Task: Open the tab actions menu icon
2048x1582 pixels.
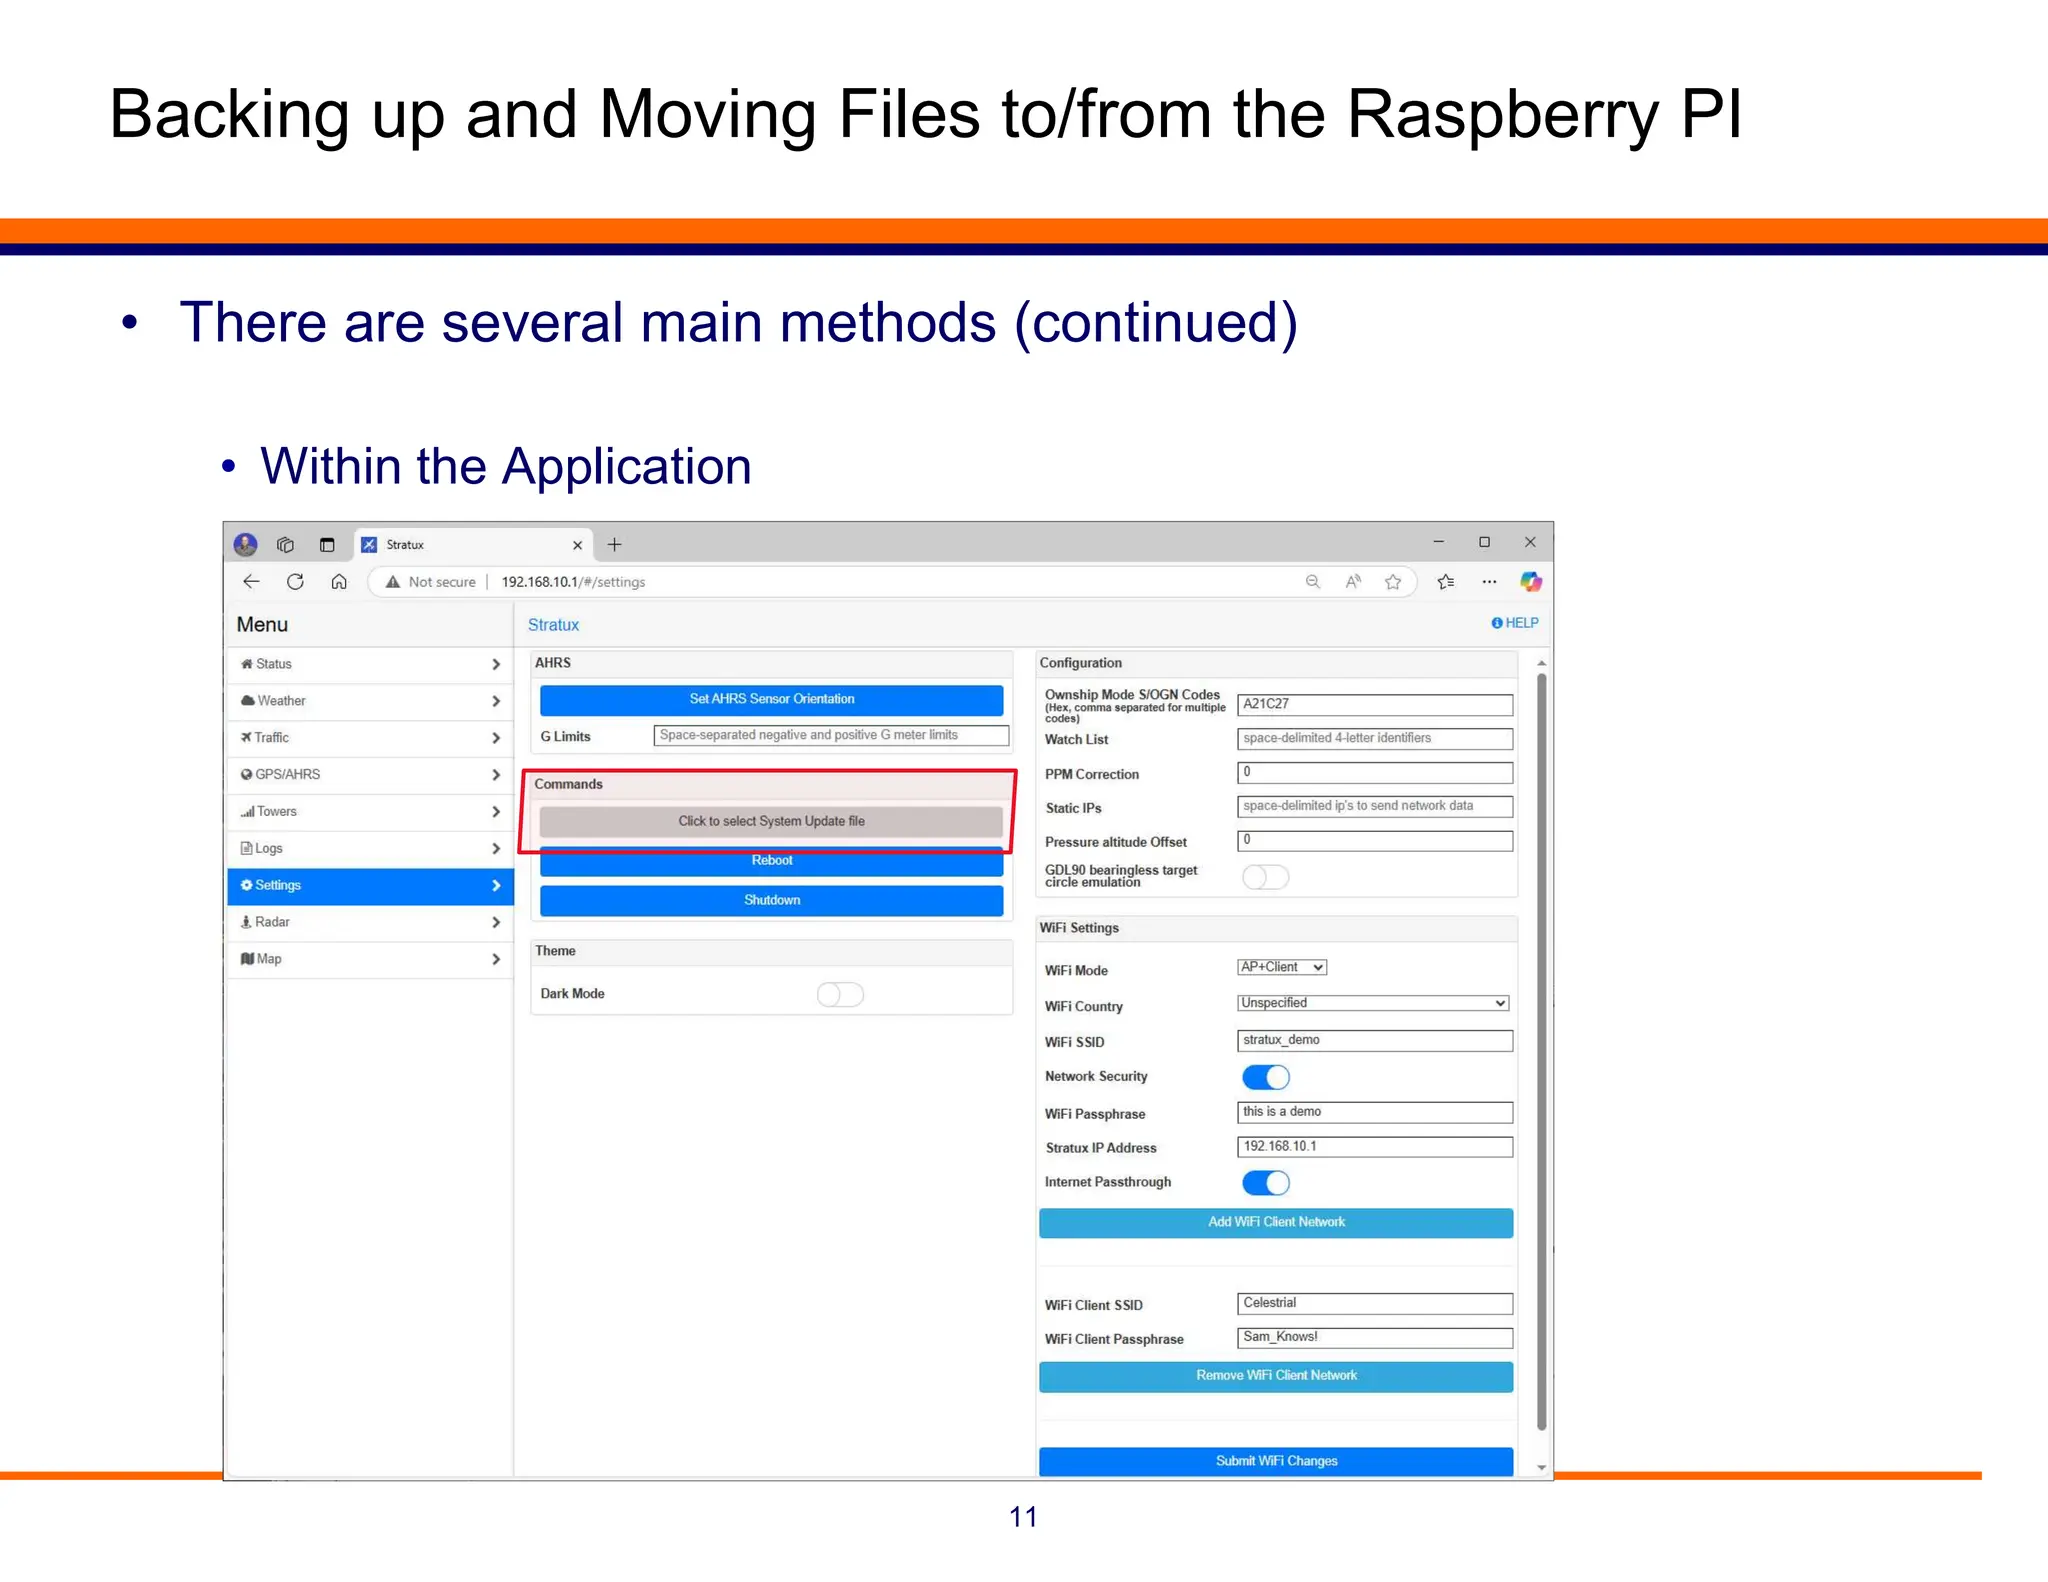Action: [327, 544]
